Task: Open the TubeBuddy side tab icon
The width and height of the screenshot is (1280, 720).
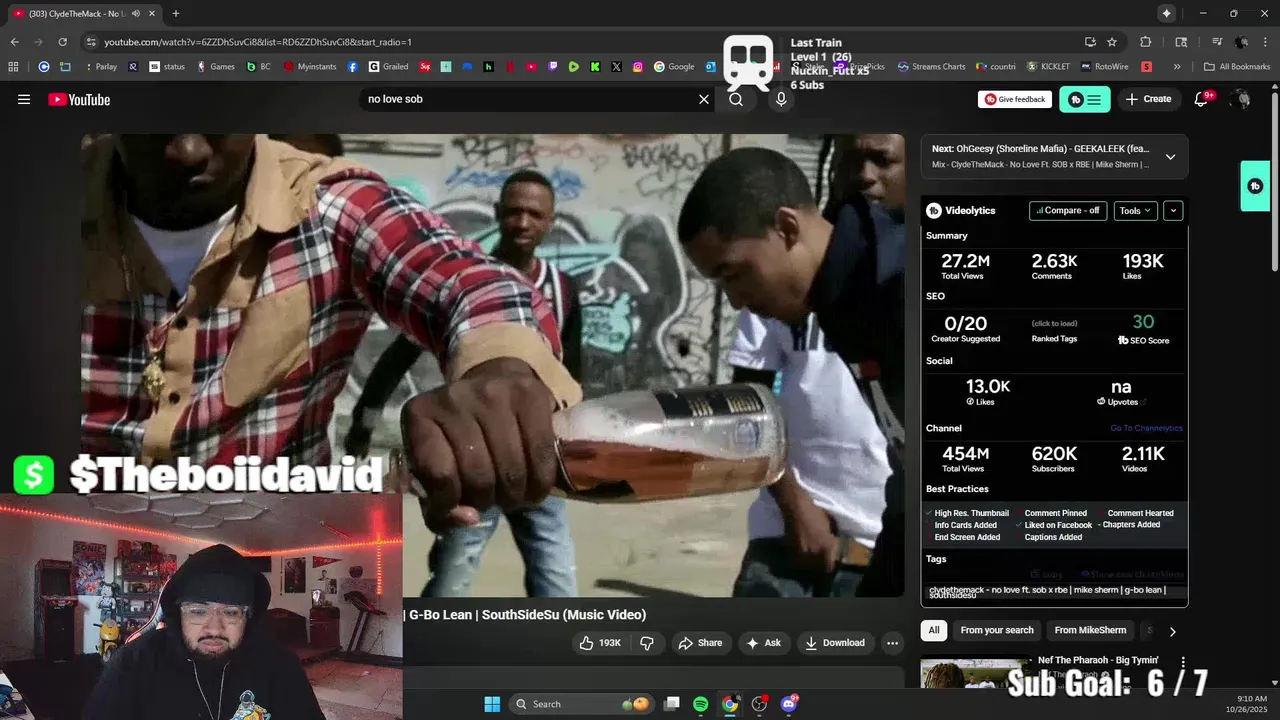Action: tap(1255, 186)
